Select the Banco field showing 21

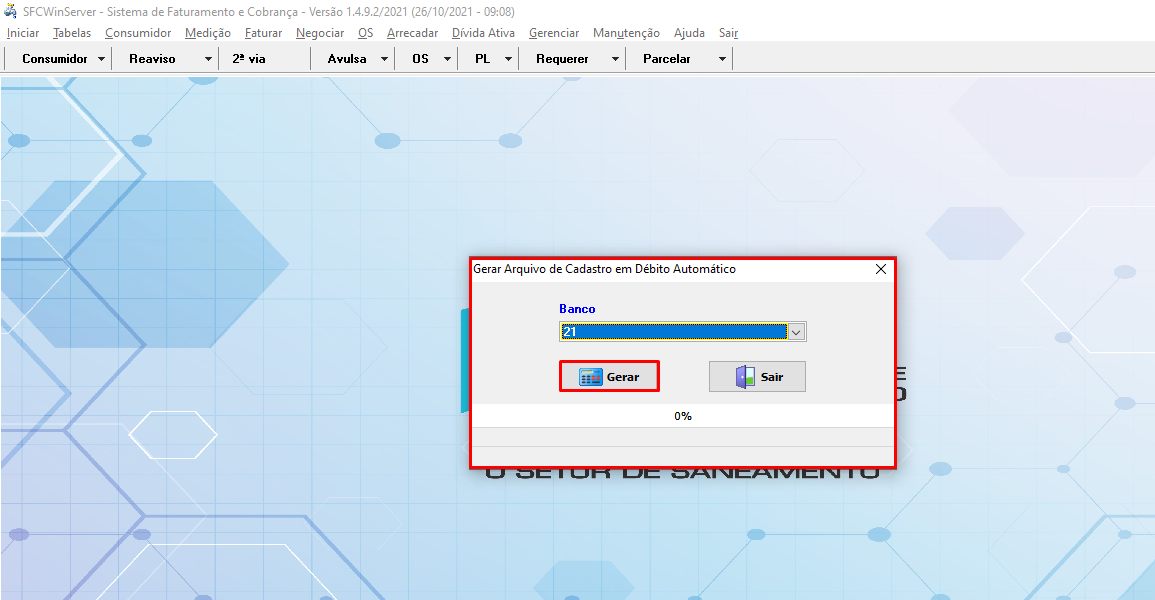point(673,332)
